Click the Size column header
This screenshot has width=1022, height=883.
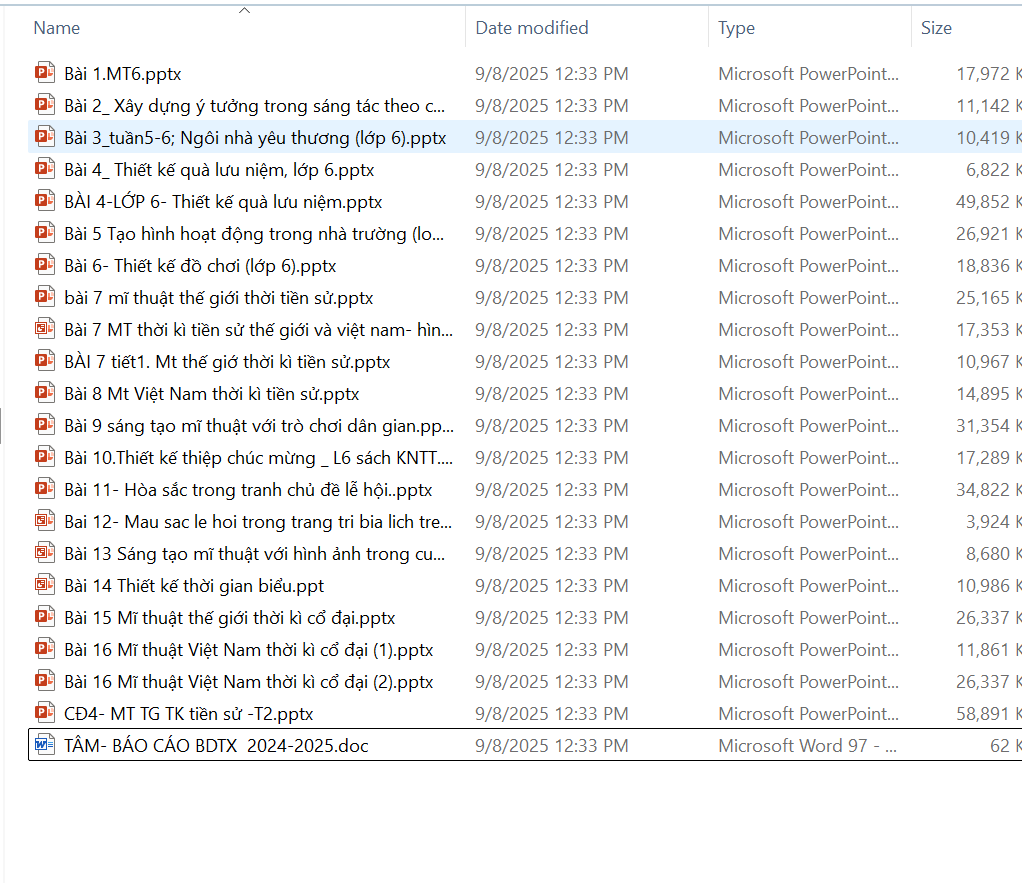point(936,28)
